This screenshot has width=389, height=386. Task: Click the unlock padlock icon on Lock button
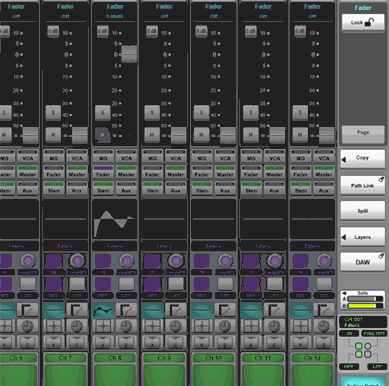(369, 22)
